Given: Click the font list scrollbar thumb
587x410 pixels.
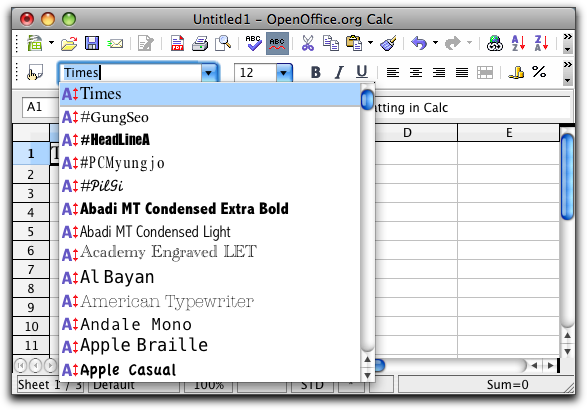Looking at the screenshot, I should pos(367,99).
